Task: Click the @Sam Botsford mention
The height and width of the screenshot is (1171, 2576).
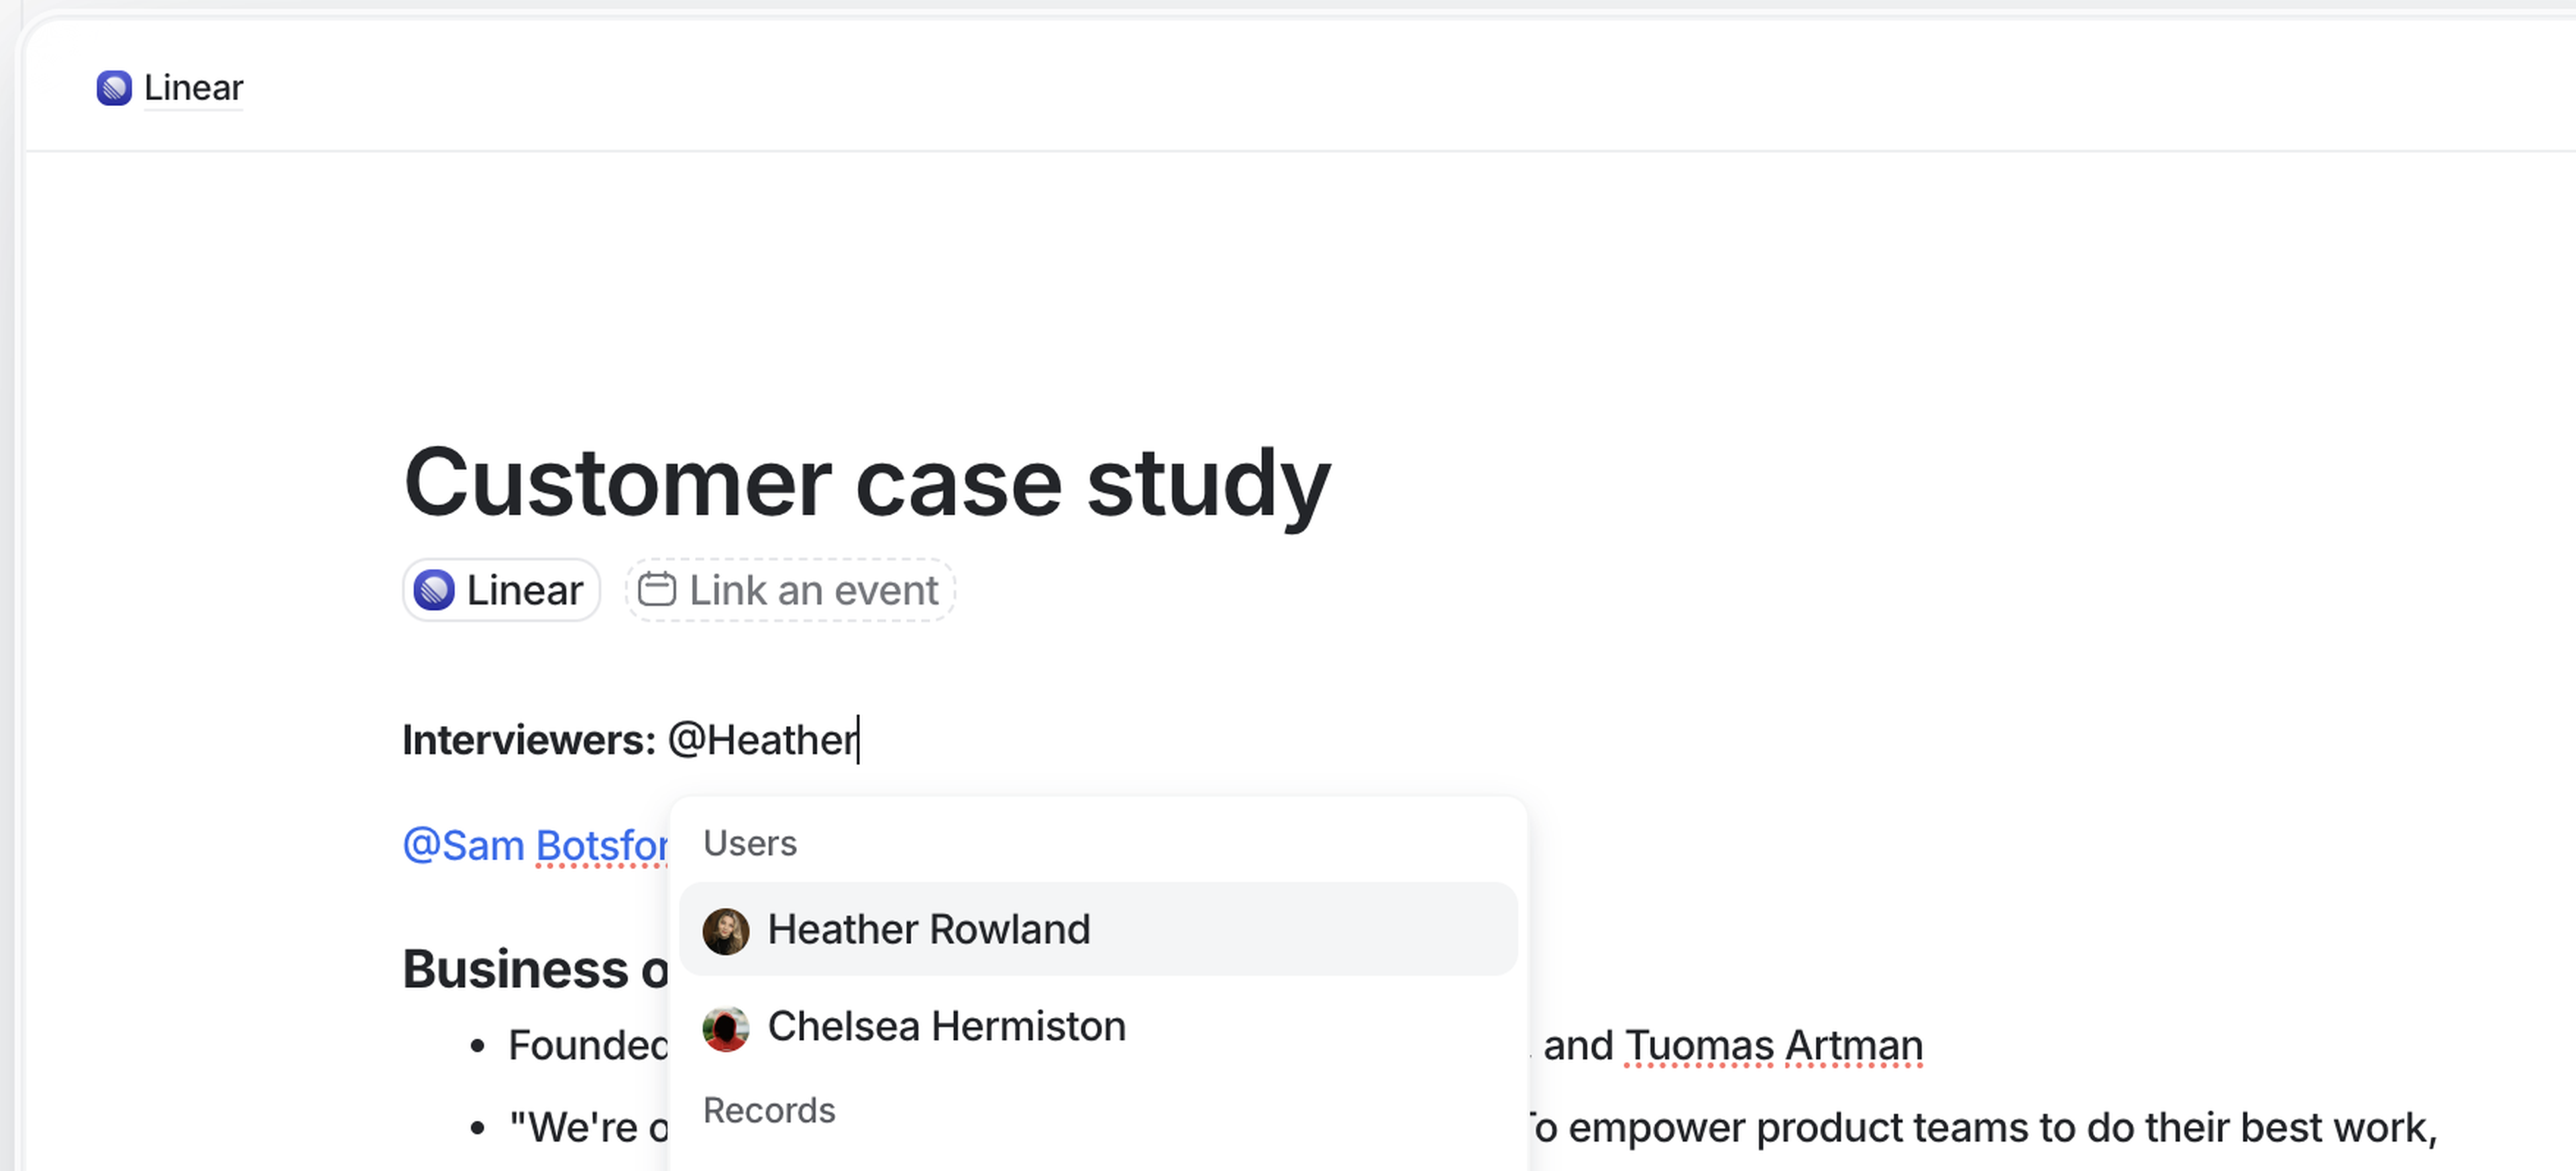Action: 535,846
